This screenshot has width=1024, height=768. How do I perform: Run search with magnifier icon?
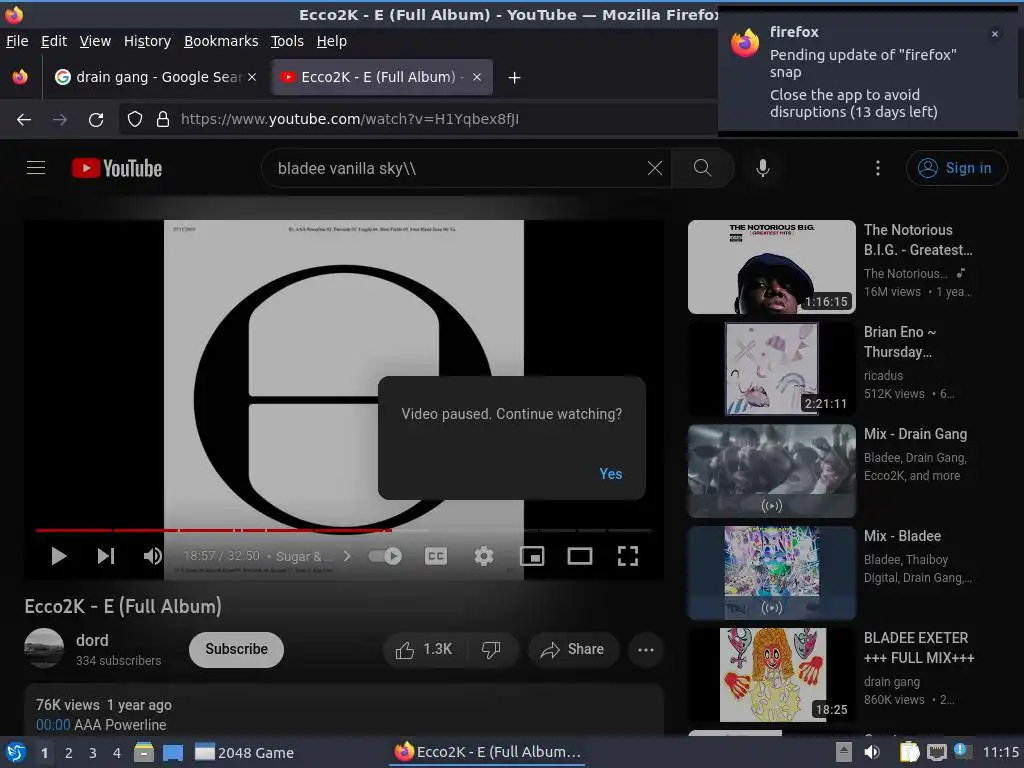click(702, 168)
